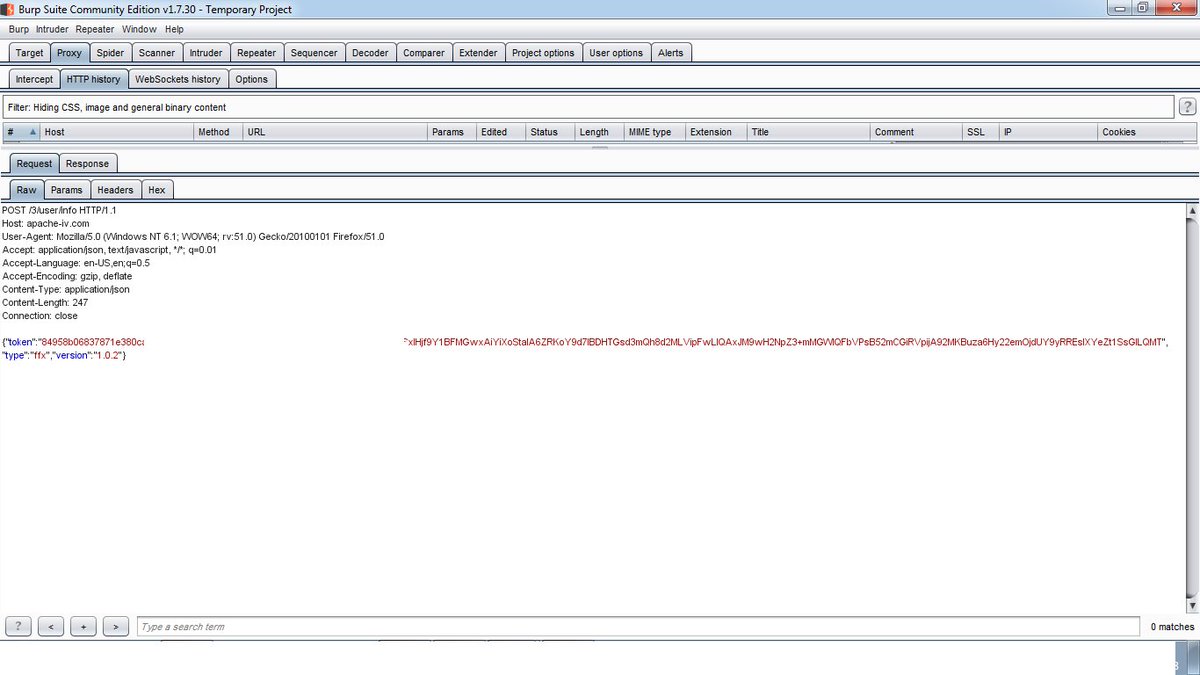Viewport: 1200px width, 675px height.
Task: Open the Extender tab
Action: (x=478, y=53)
